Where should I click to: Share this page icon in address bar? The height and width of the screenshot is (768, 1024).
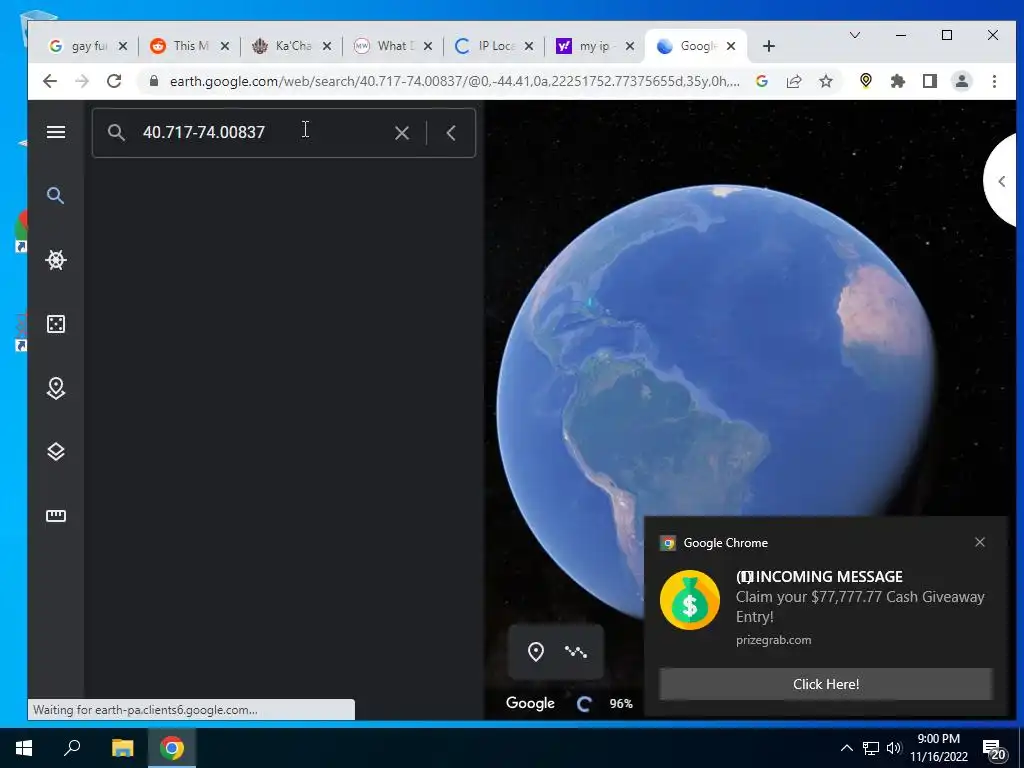(794, 81)
